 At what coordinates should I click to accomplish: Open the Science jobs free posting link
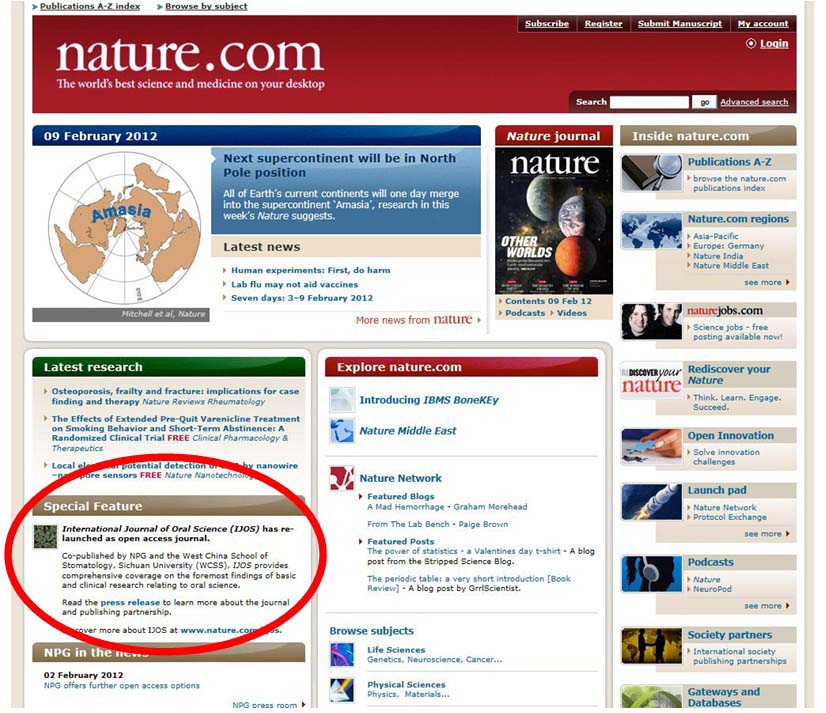pyautogui.click(x=738, y=332)
